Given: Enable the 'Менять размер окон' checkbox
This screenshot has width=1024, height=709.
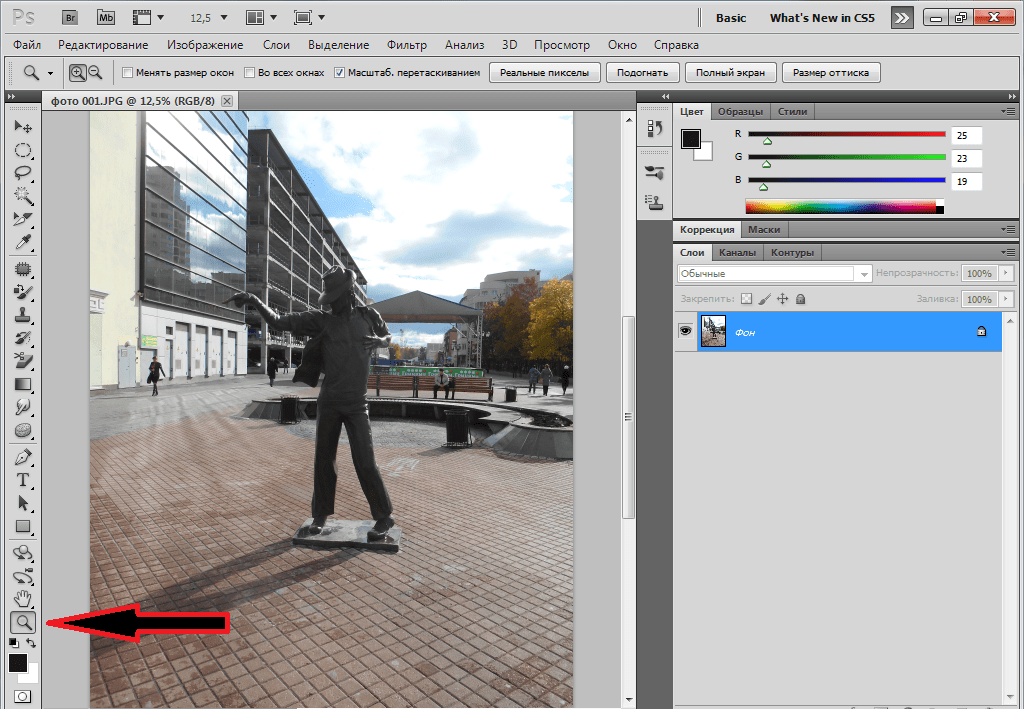Looking at the screenshot, I should (x=127, y=73).
